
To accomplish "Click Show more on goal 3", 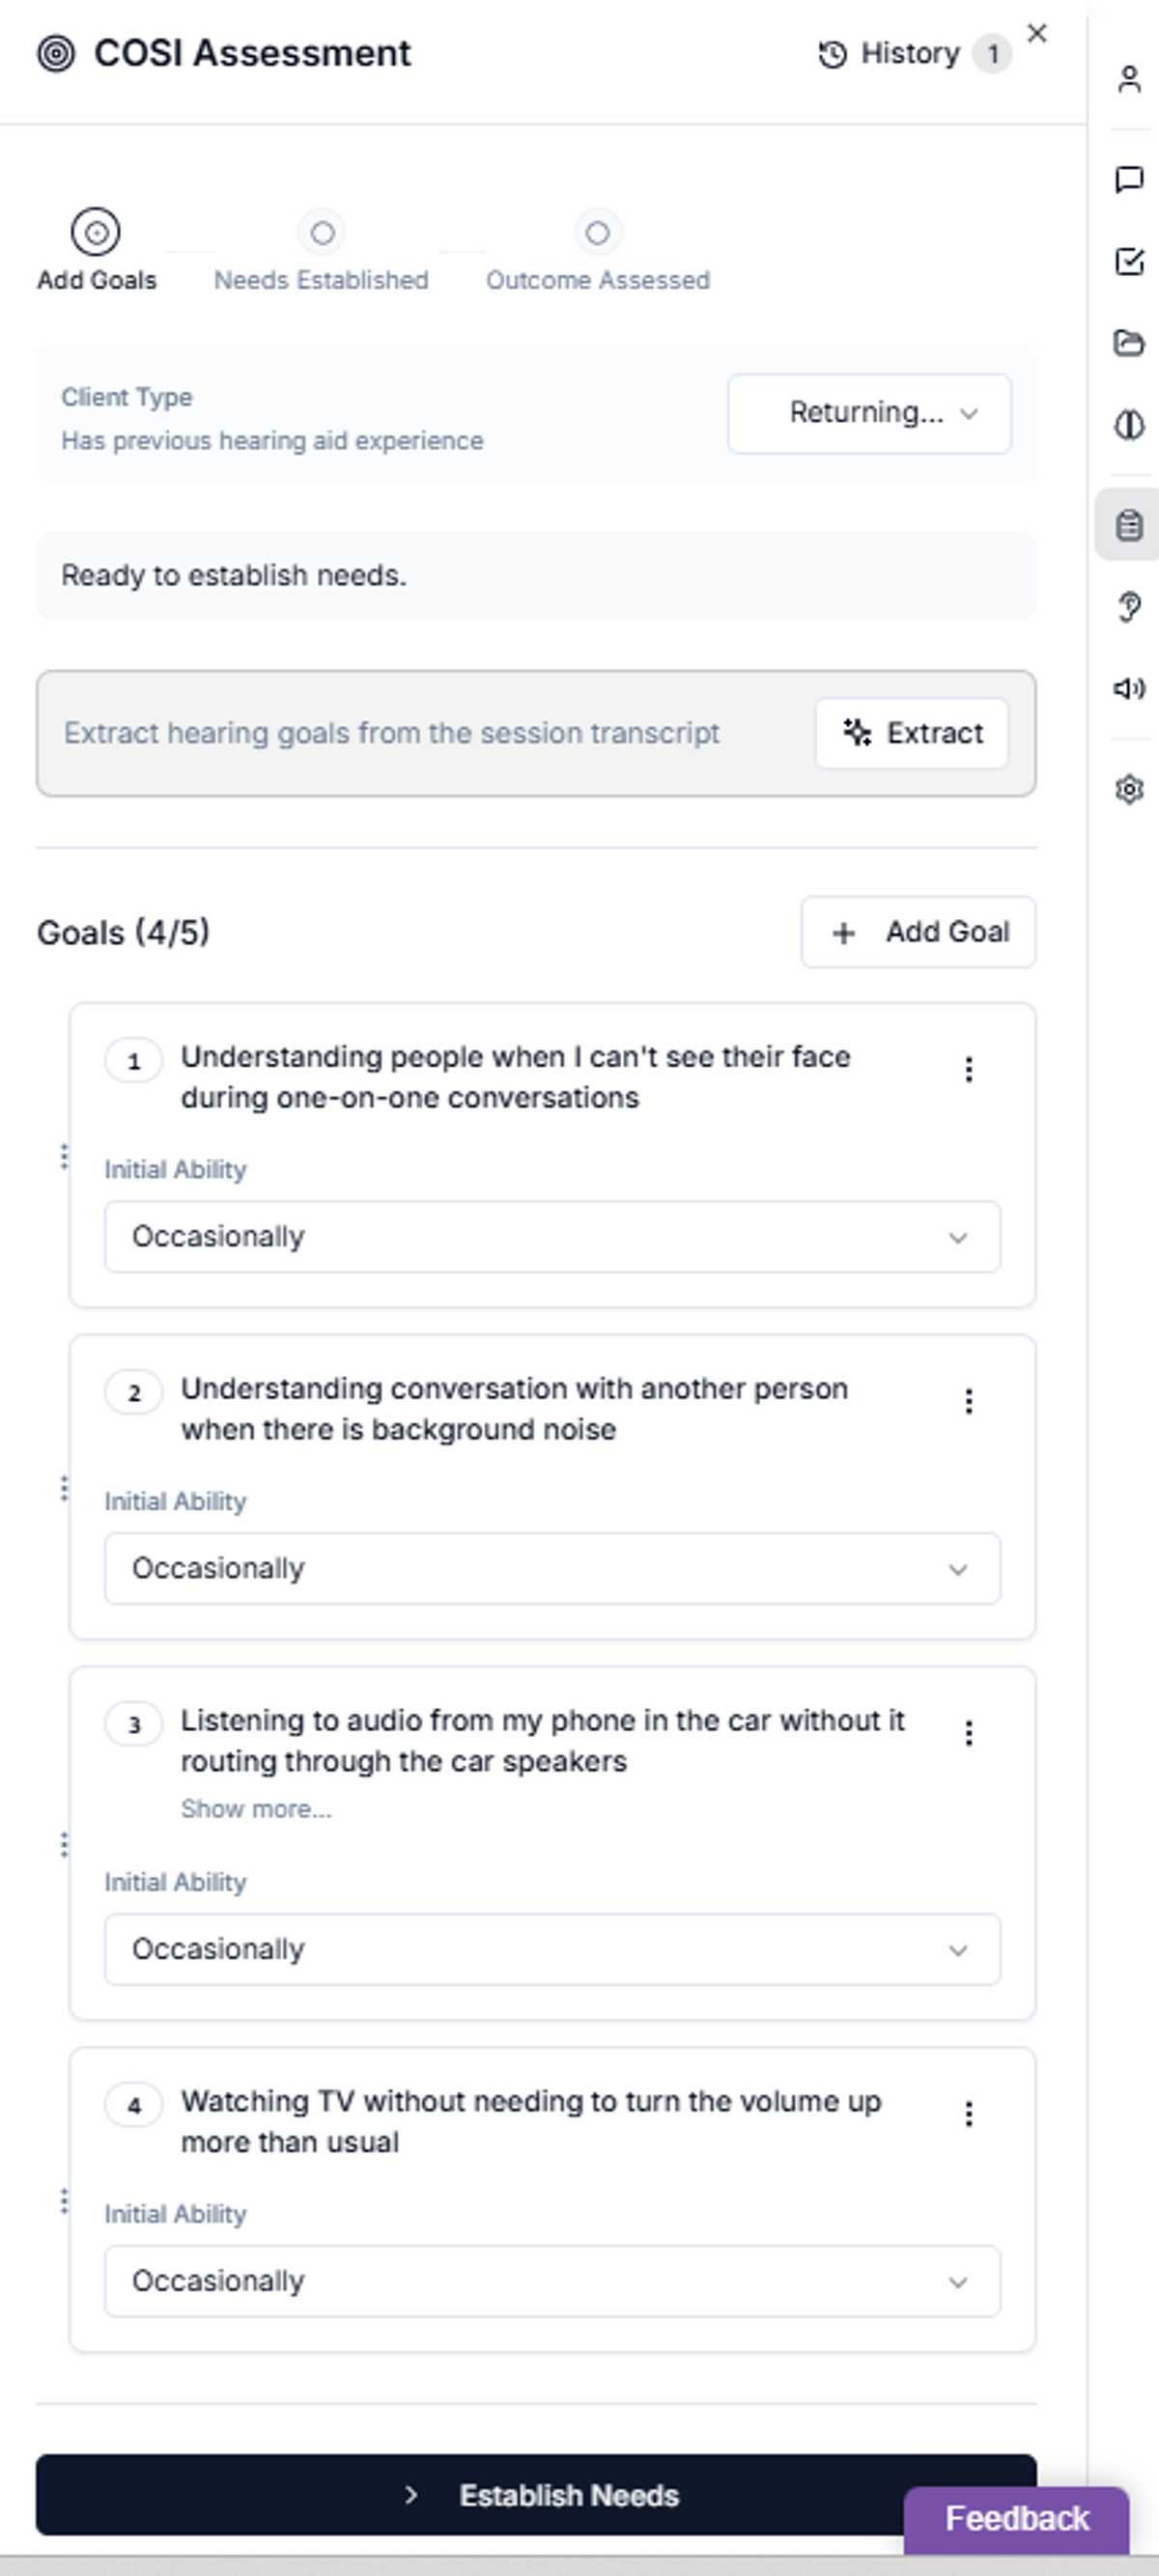I will click(x=256, y=1809).
